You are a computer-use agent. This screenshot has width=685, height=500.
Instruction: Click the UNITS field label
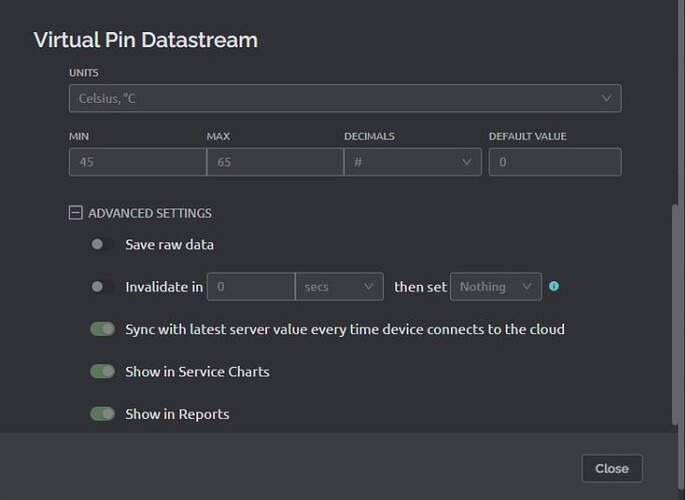click(x=83, y=72)
